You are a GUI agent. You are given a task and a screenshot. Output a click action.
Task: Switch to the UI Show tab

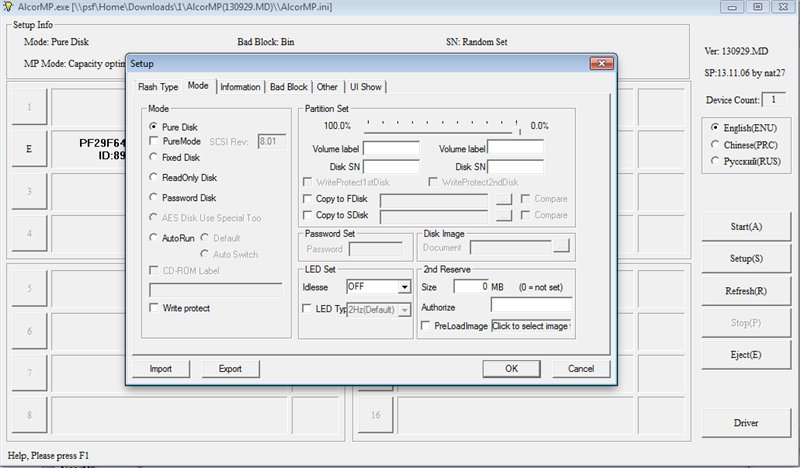(x=365, y=87)
